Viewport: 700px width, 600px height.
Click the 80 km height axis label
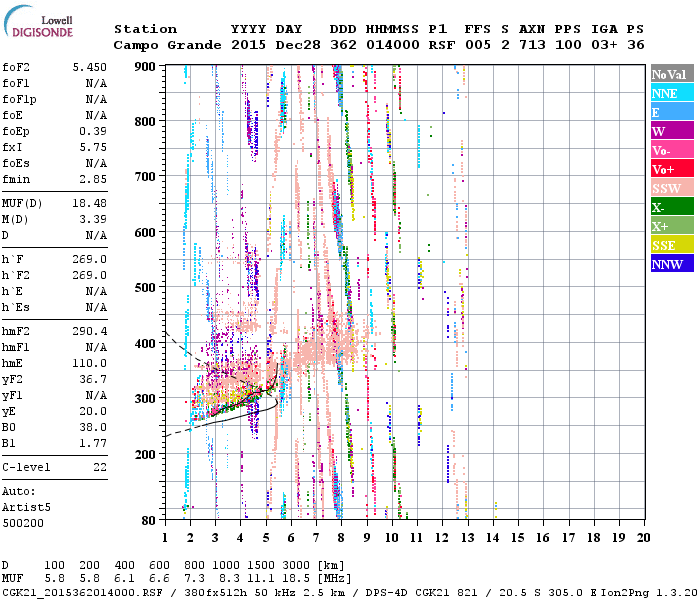(149, 521)
